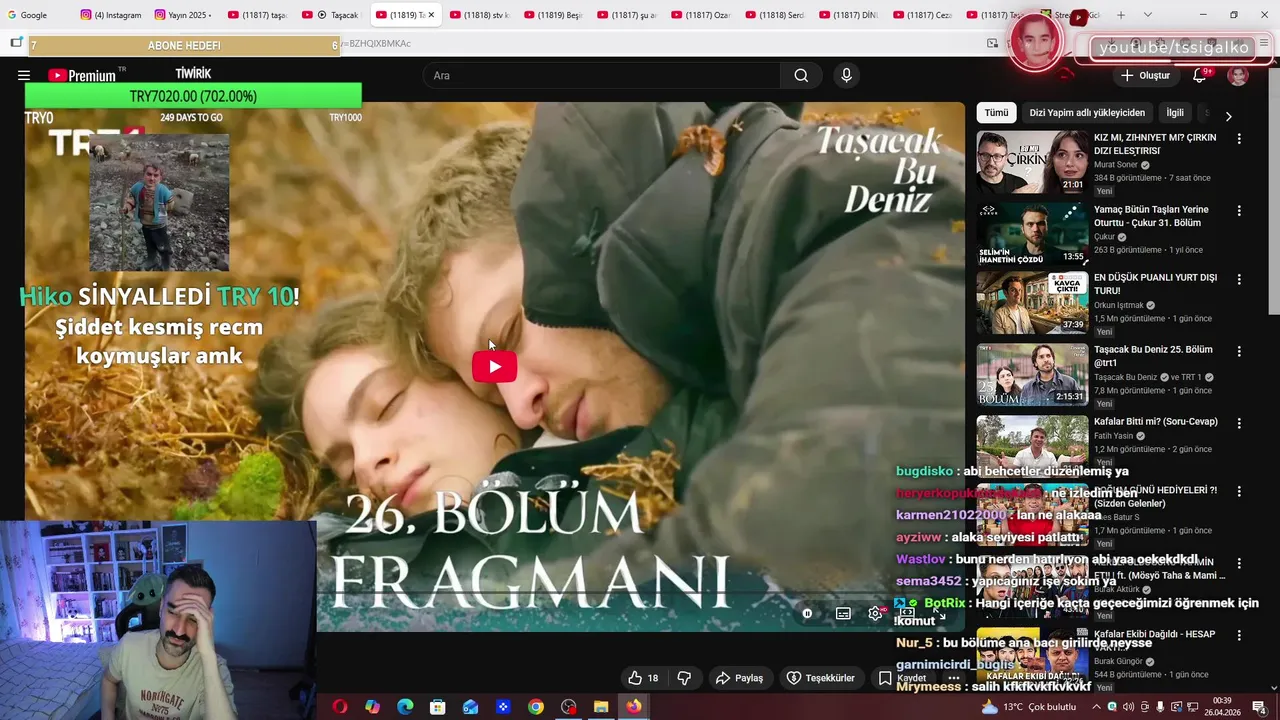Open a new browser tab with plus
This screenshot has width=1280, height=720.
(x=1121, y=15)
